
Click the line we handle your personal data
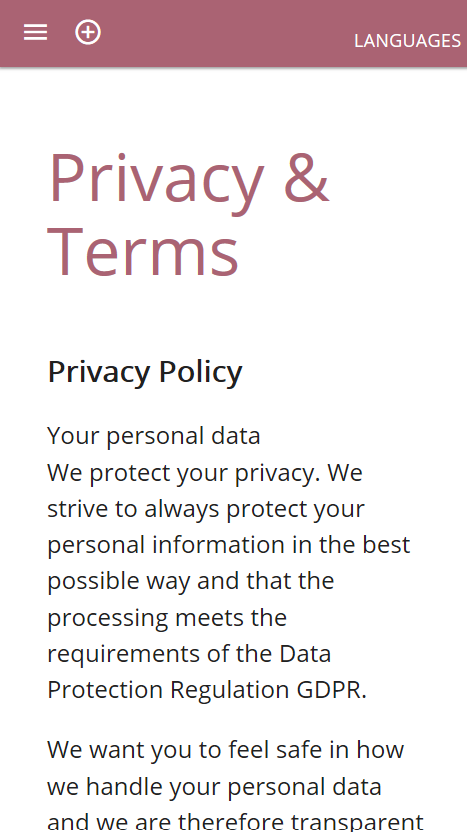(214, 786)
